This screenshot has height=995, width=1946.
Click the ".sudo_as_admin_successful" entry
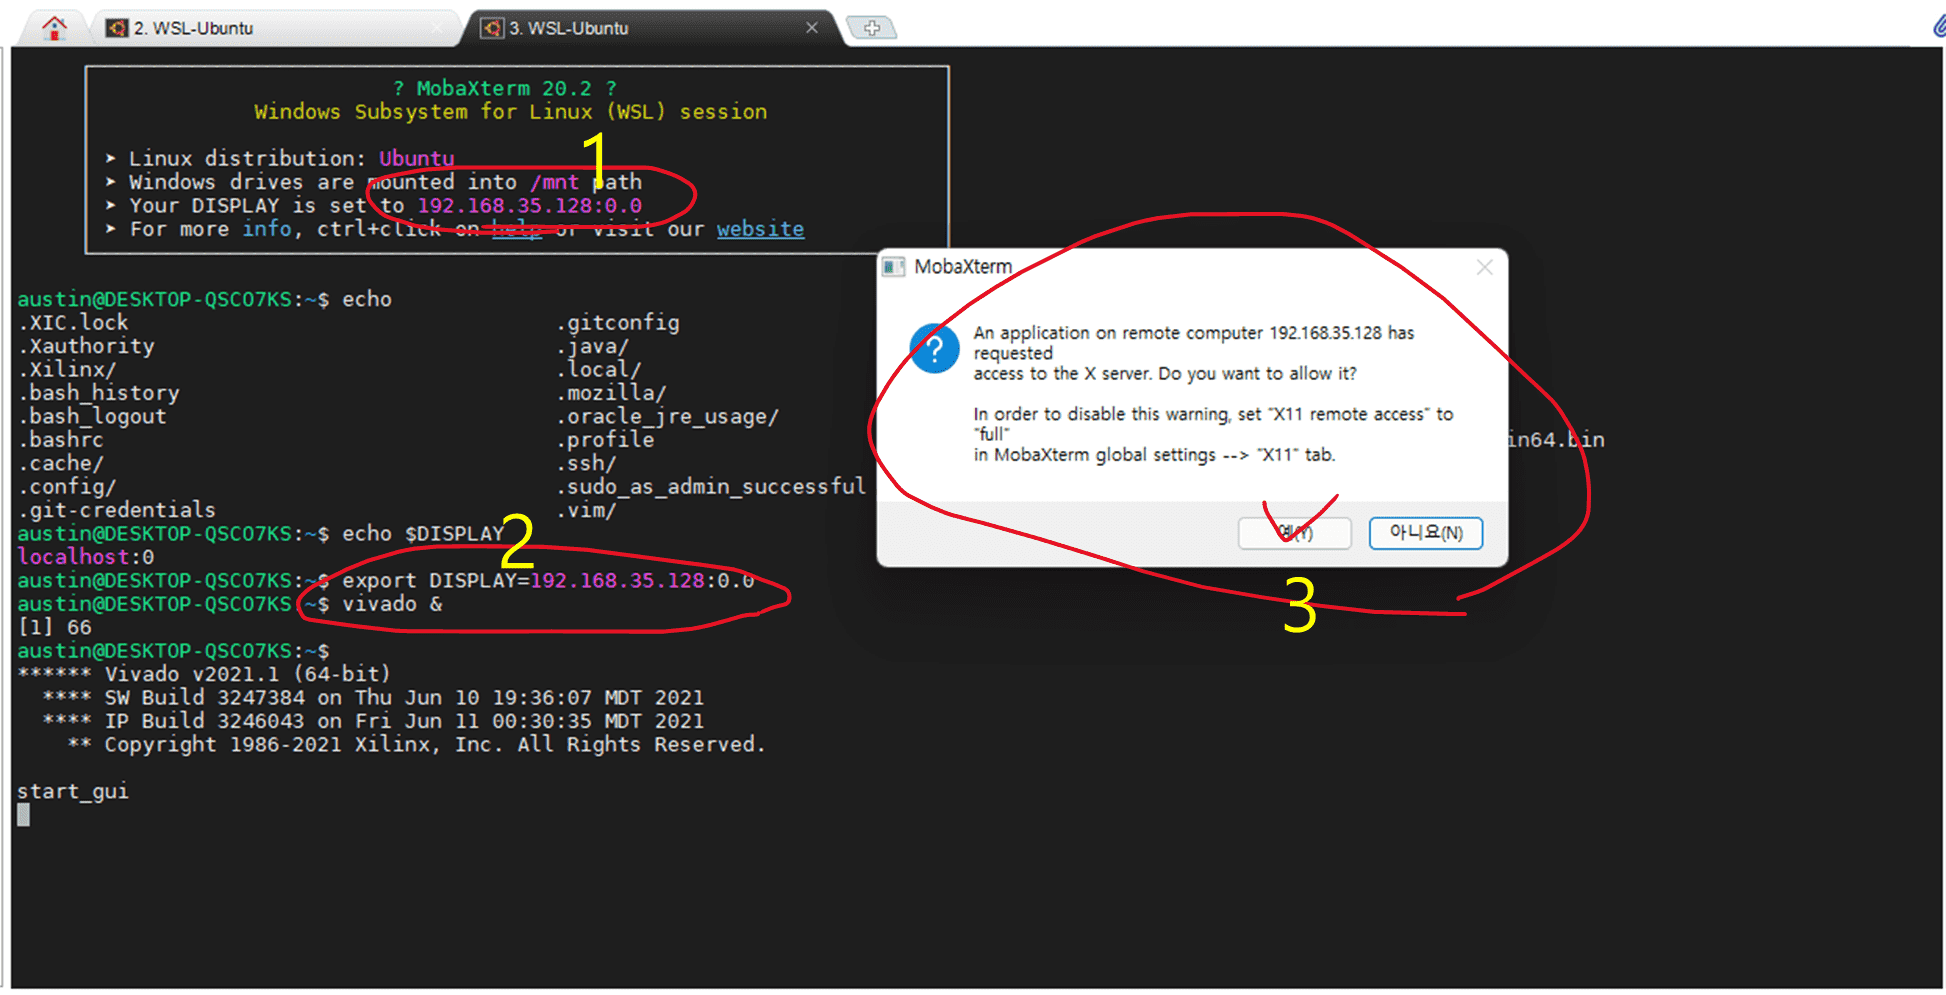711,487
